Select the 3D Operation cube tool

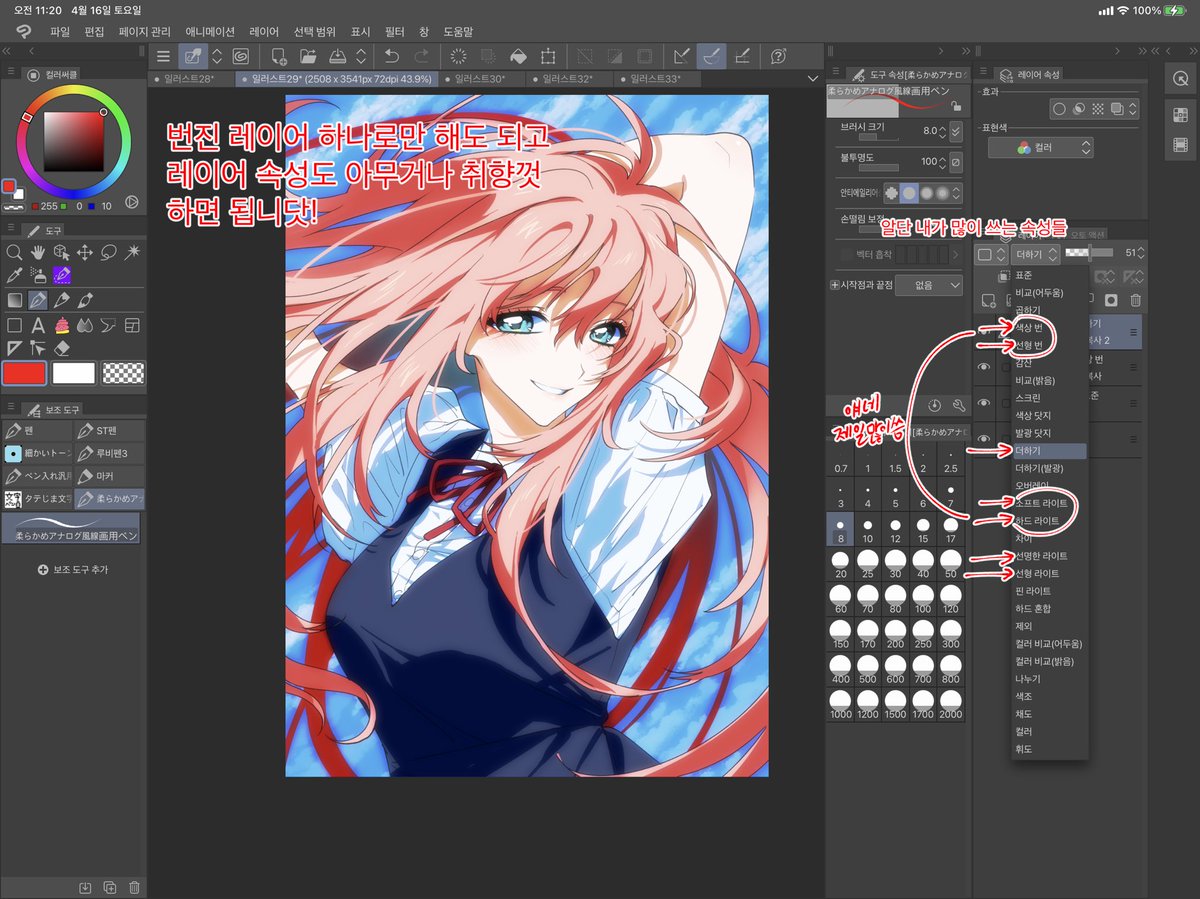point(62,252)
